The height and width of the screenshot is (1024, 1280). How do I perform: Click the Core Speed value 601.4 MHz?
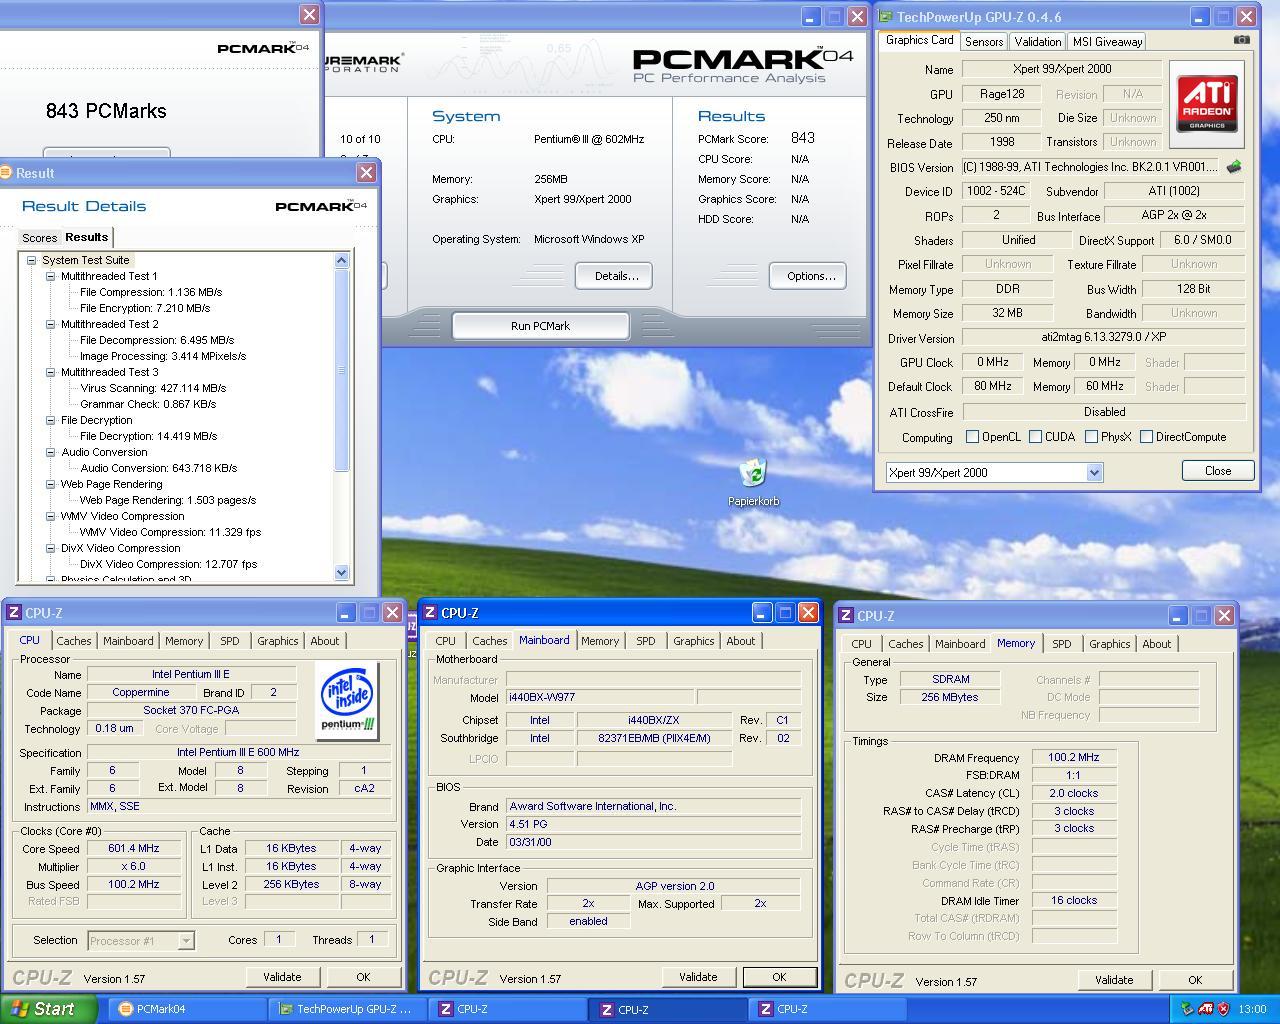tap(134, 848)
